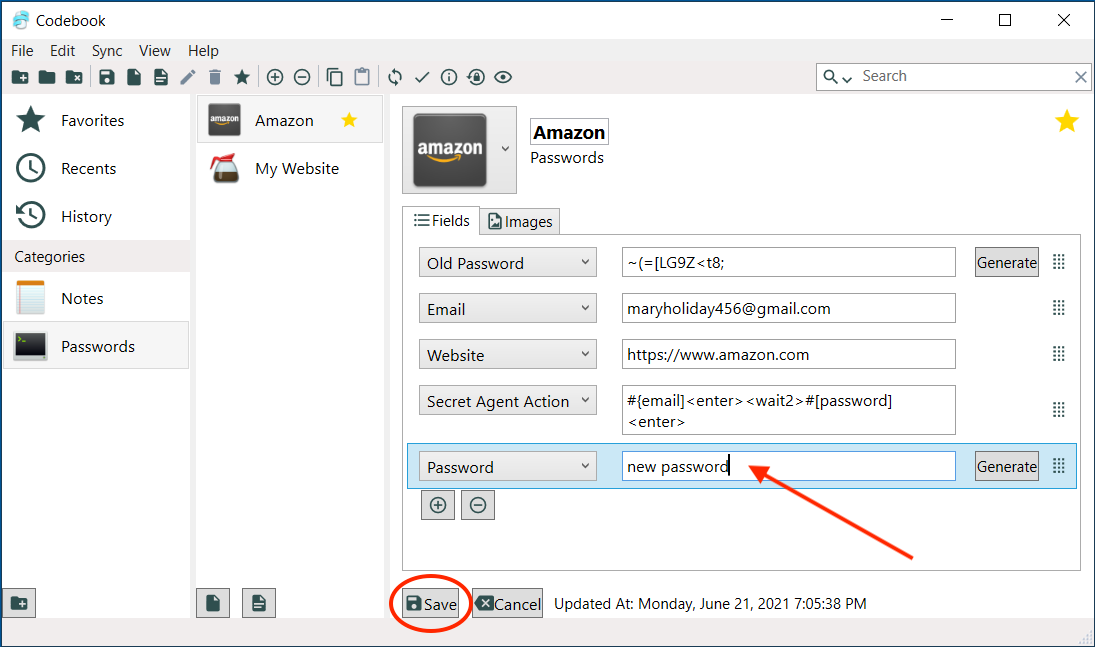Switch to the Images tab
The width and height of the screenshot is (1095, 647).
tap(520, 221)
